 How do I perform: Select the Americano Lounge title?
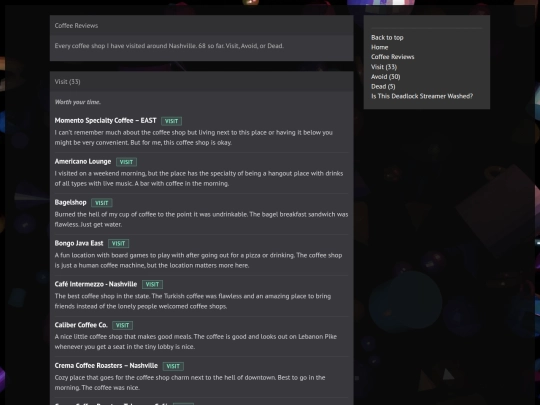(x=83, y=162)
